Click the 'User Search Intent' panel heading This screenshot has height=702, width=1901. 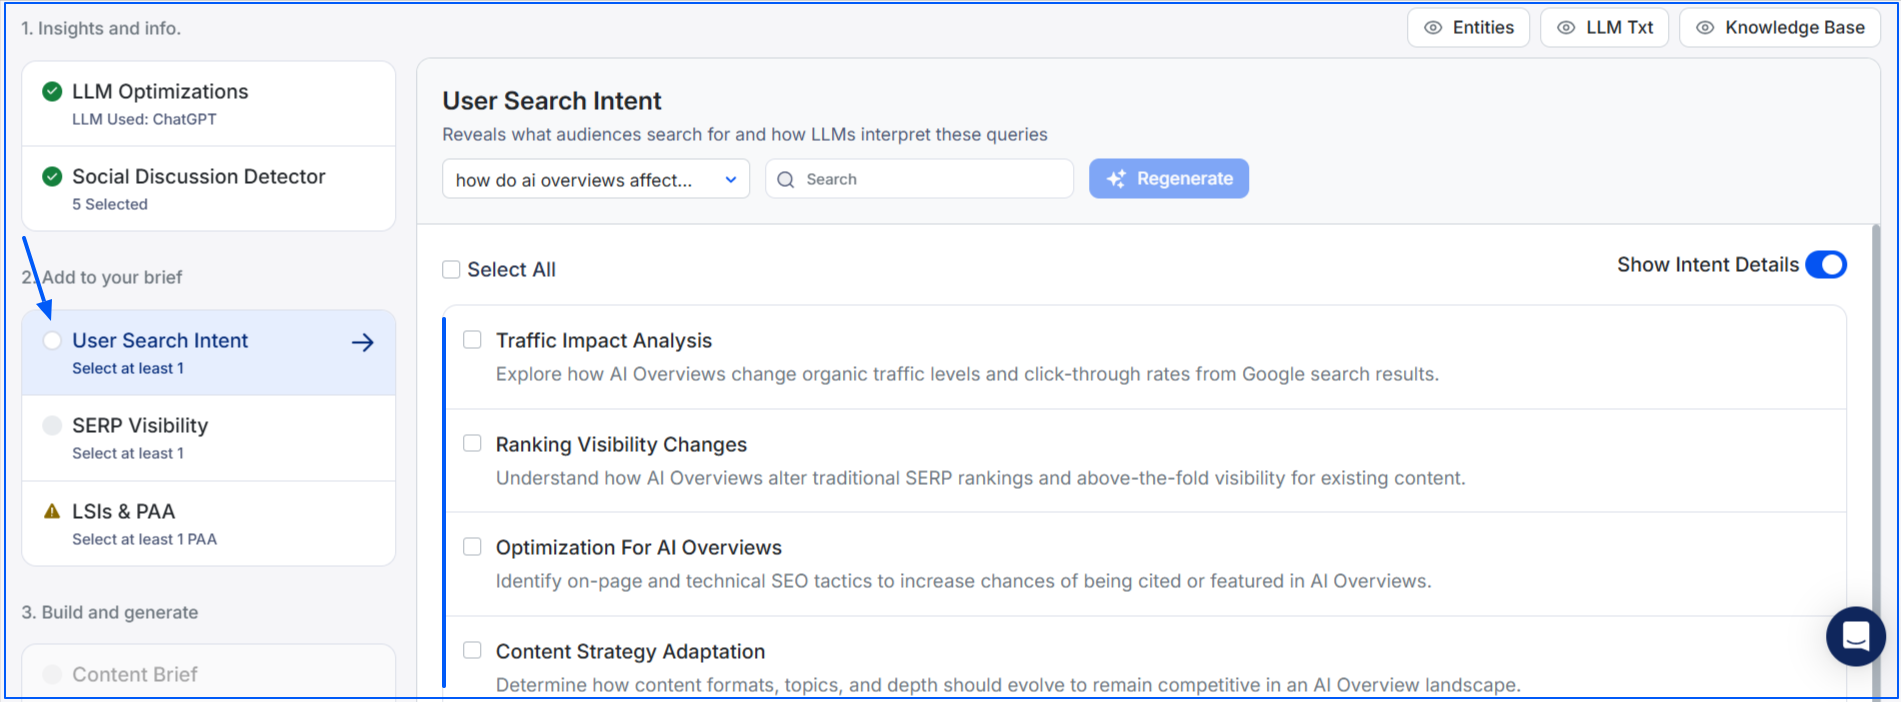[x=552, y=101]
